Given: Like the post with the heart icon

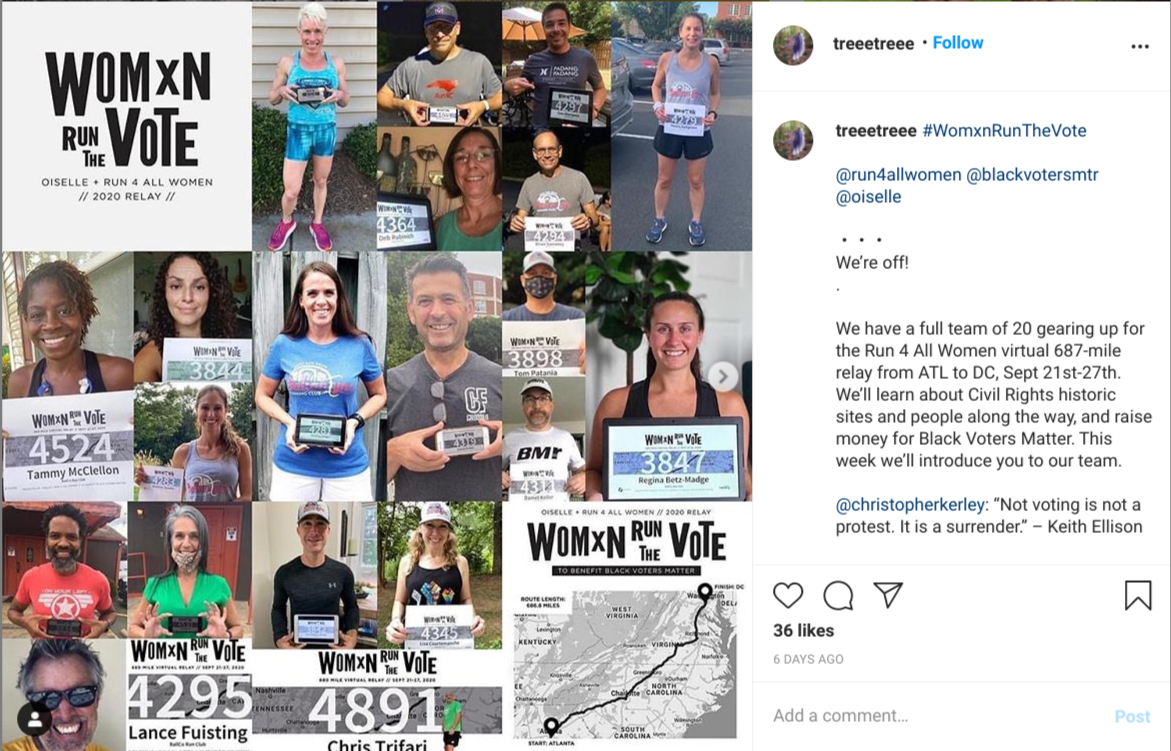Looking at the screenshot, I should coord(788,595).
